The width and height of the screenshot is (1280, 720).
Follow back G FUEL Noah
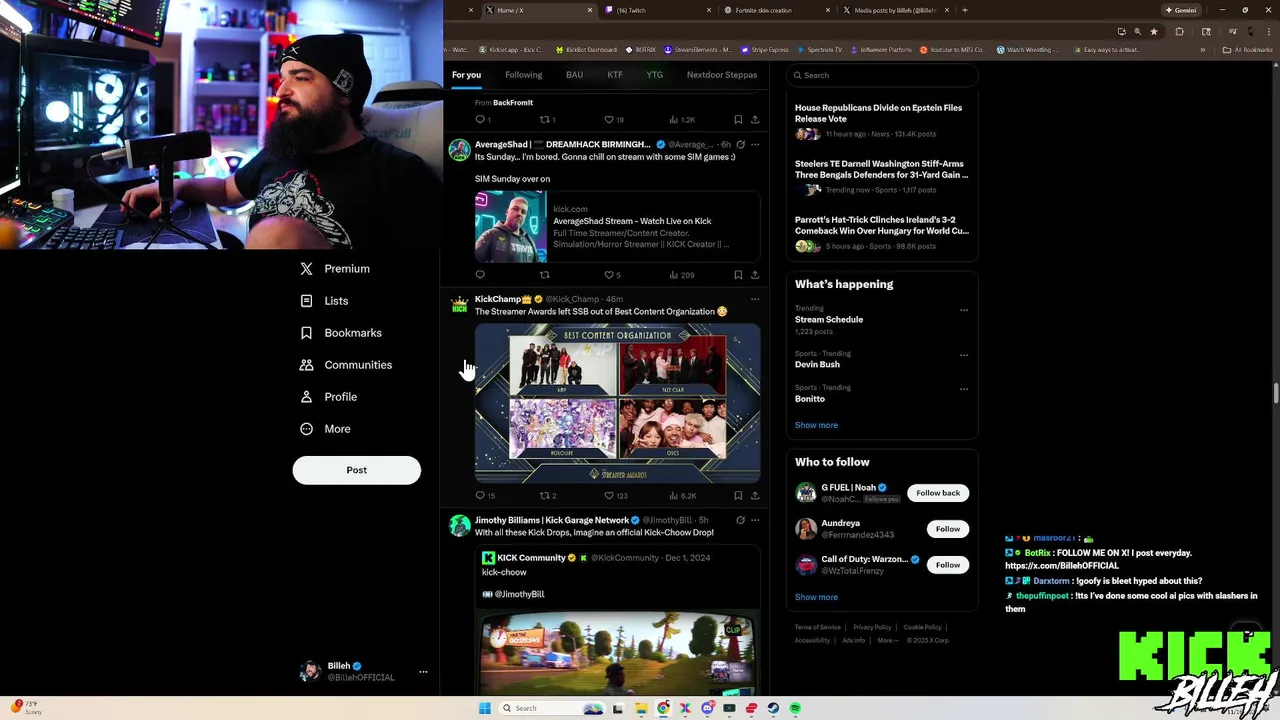click(x=938, y=493)
